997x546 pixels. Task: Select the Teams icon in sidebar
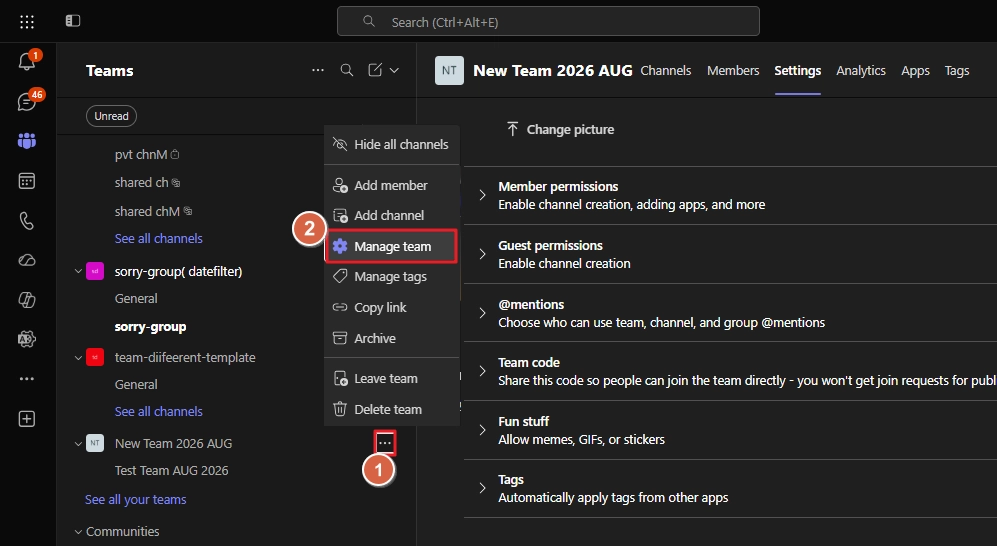click(27, 140)
